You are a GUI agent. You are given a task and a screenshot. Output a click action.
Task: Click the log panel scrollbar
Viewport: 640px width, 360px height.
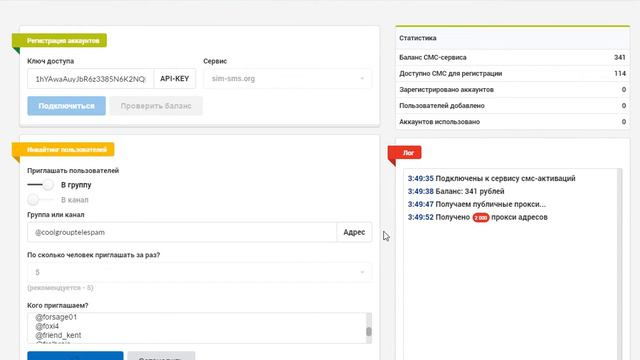click(x=619, y=264)
